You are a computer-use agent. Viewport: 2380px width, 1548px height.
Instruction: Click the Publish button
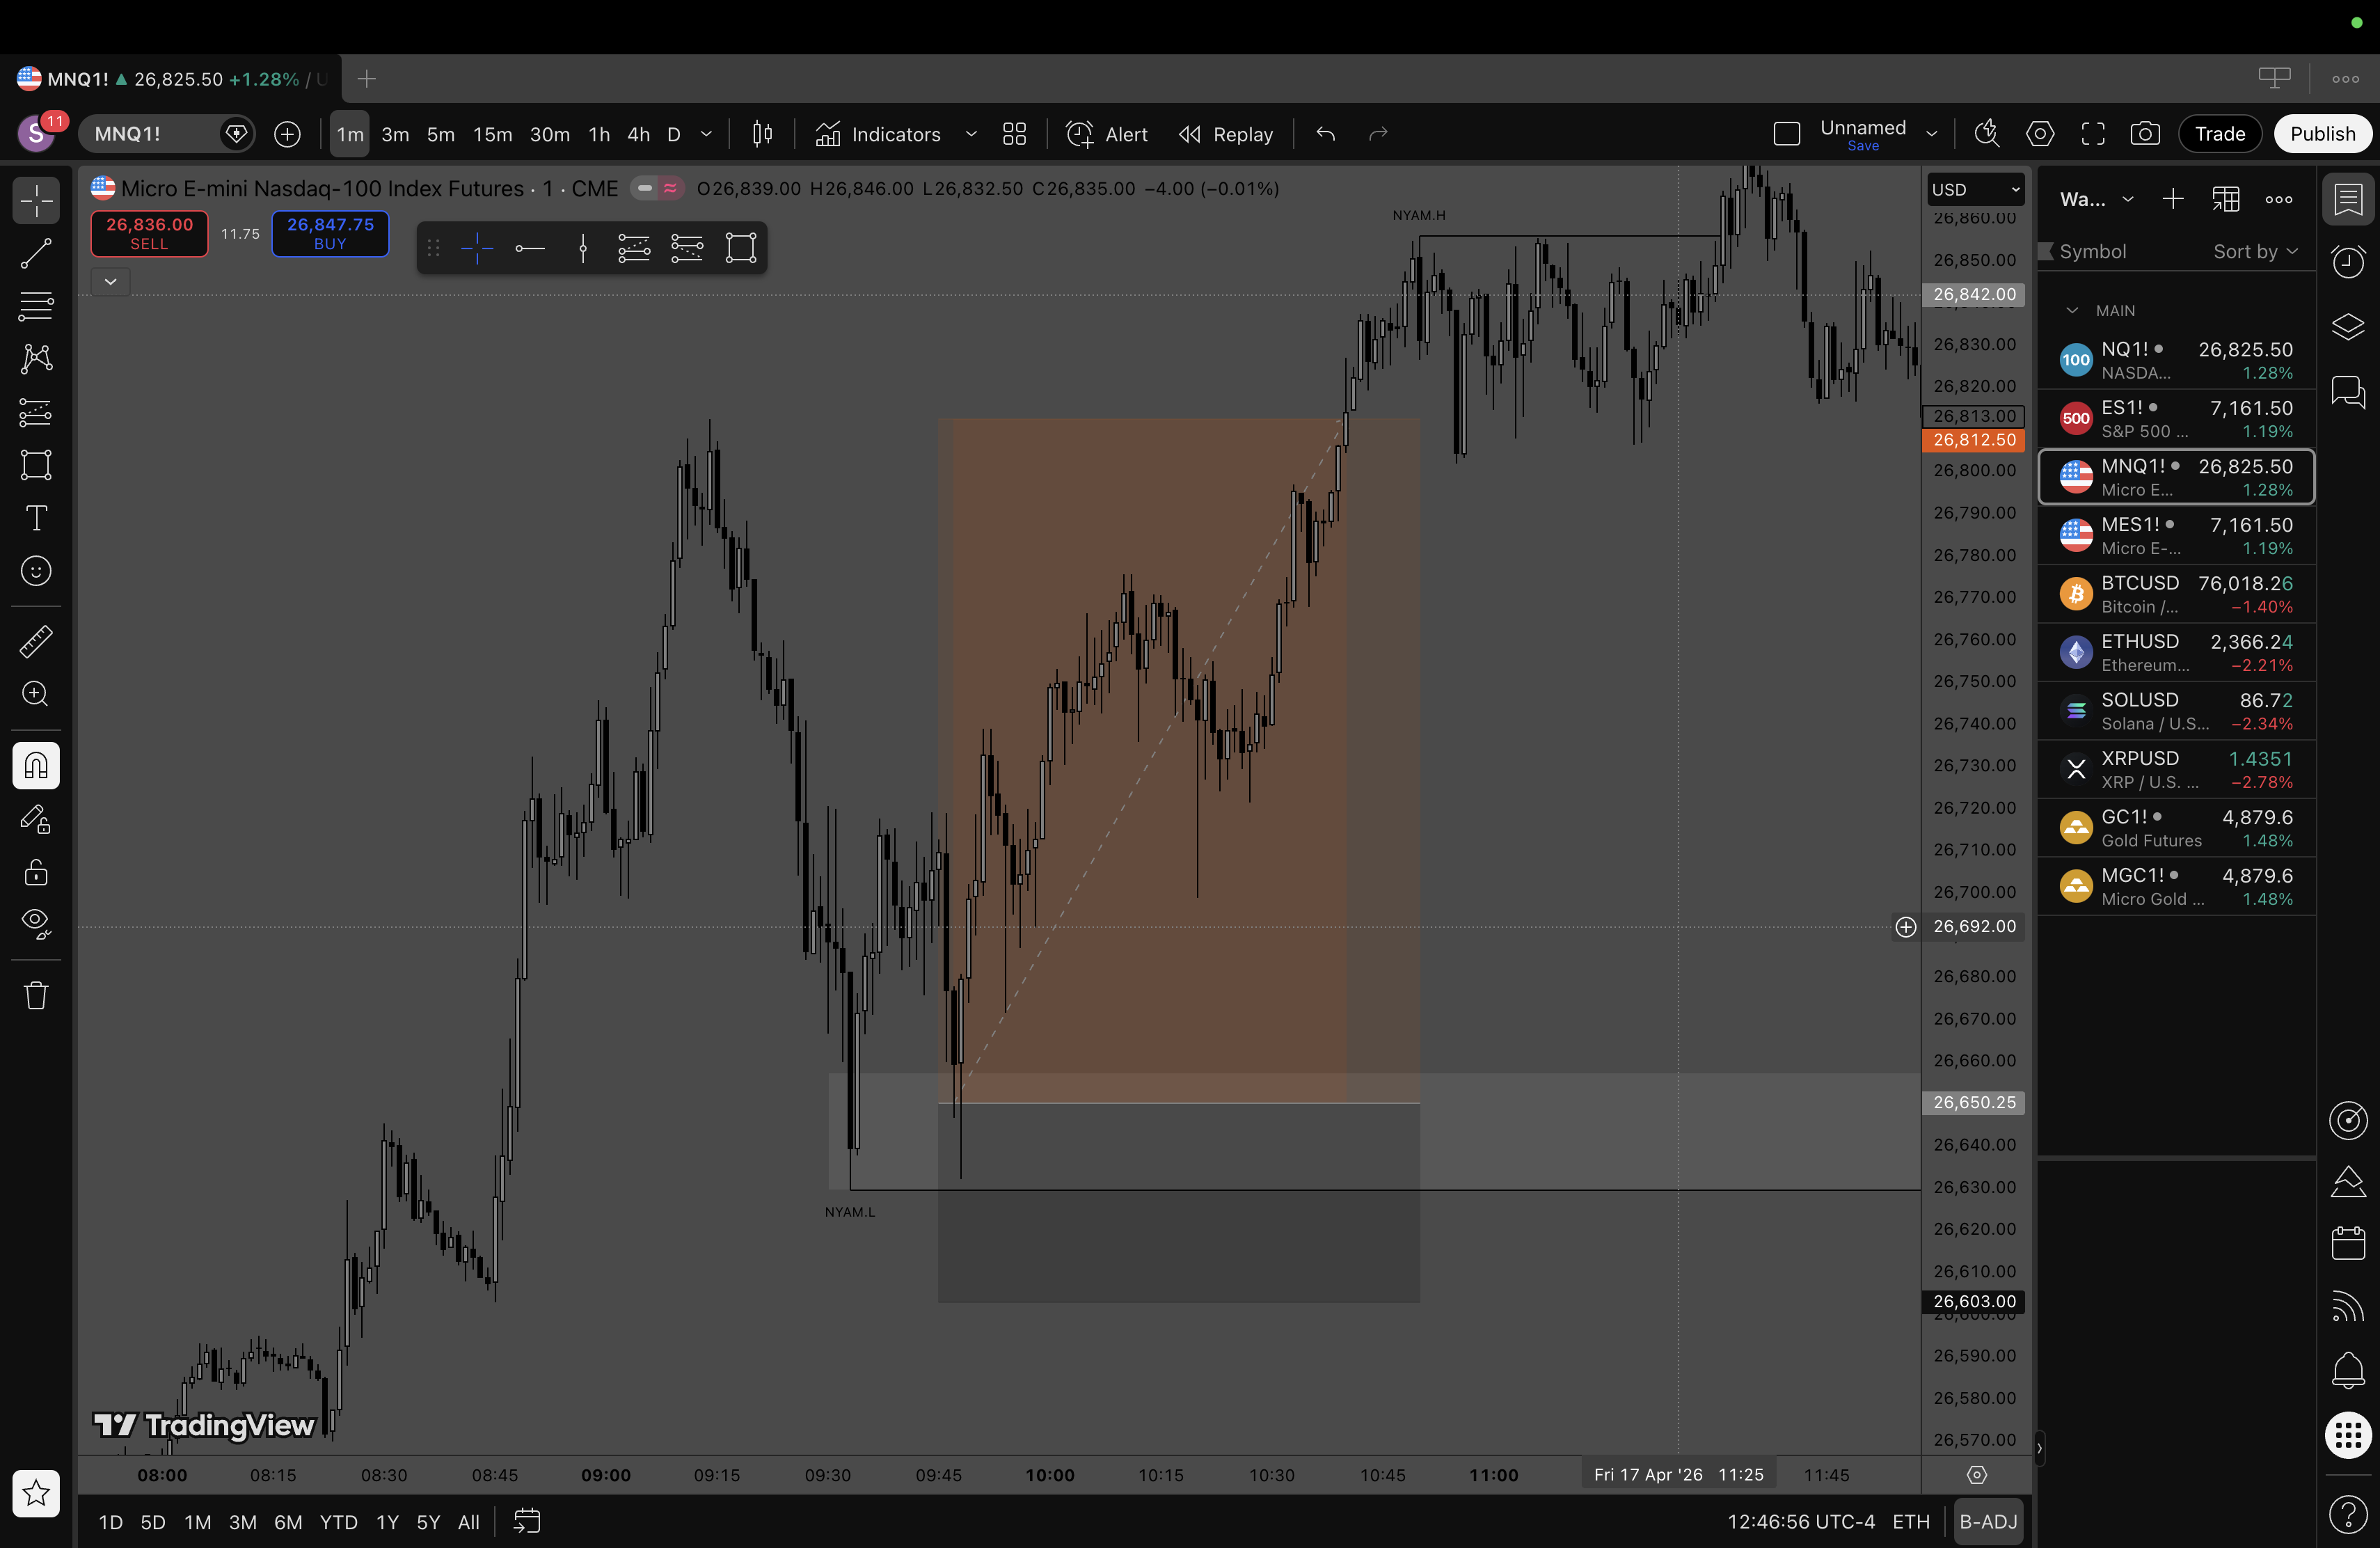(x=2322, y=134)
